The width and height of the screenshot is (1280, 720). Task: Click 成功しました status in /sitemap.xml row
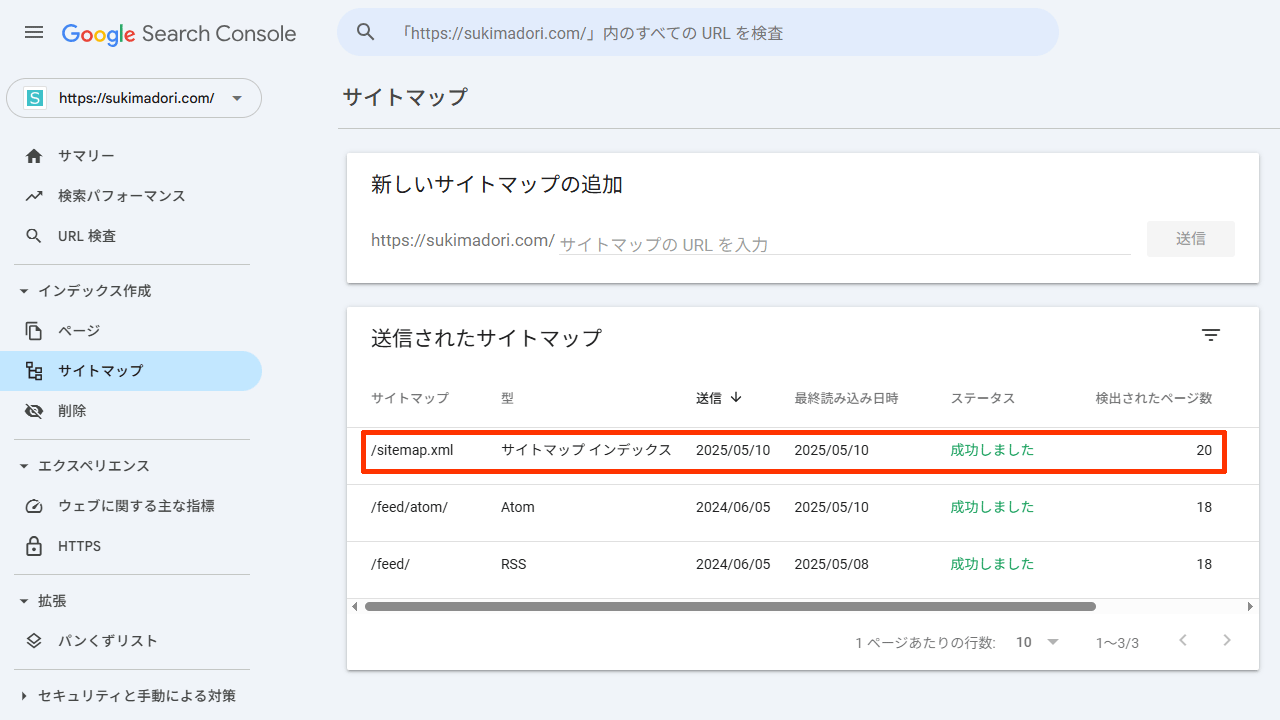click(x=992, y=450)
